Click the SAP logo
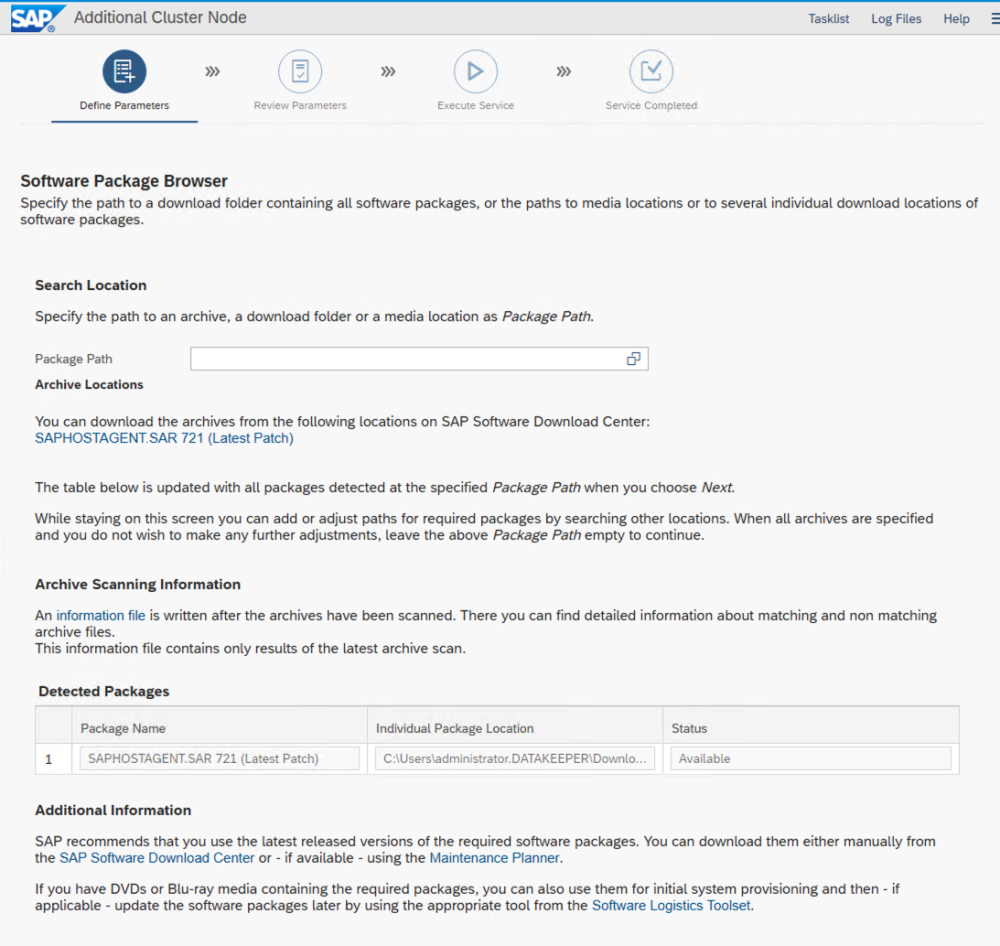 click(37, 18)
